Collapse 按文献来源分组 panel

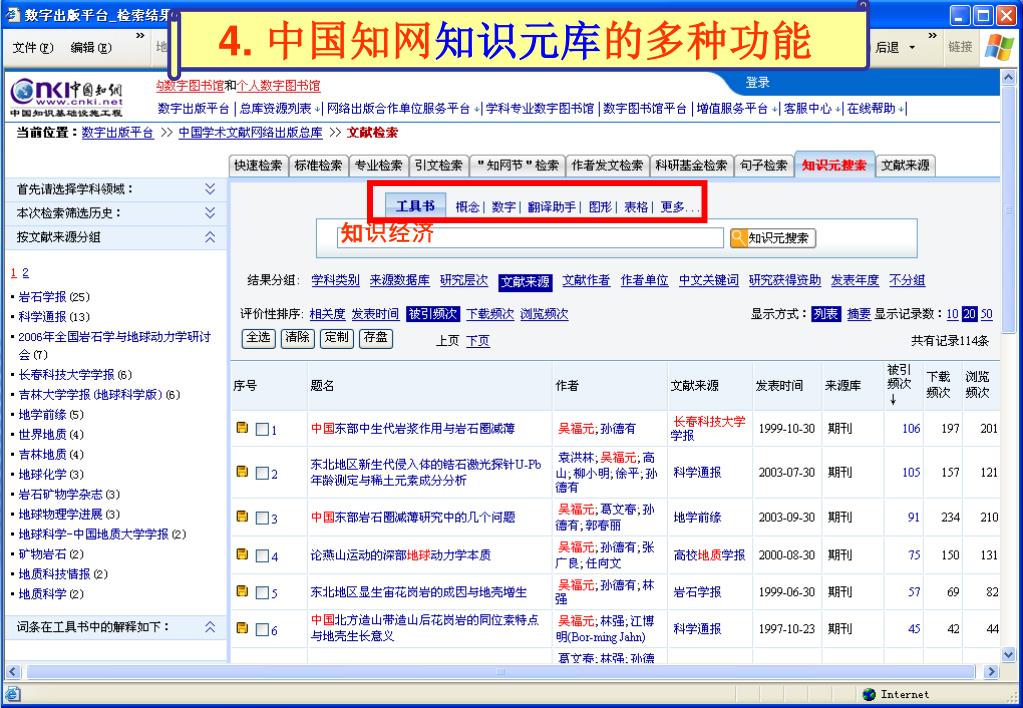[210, 237]
